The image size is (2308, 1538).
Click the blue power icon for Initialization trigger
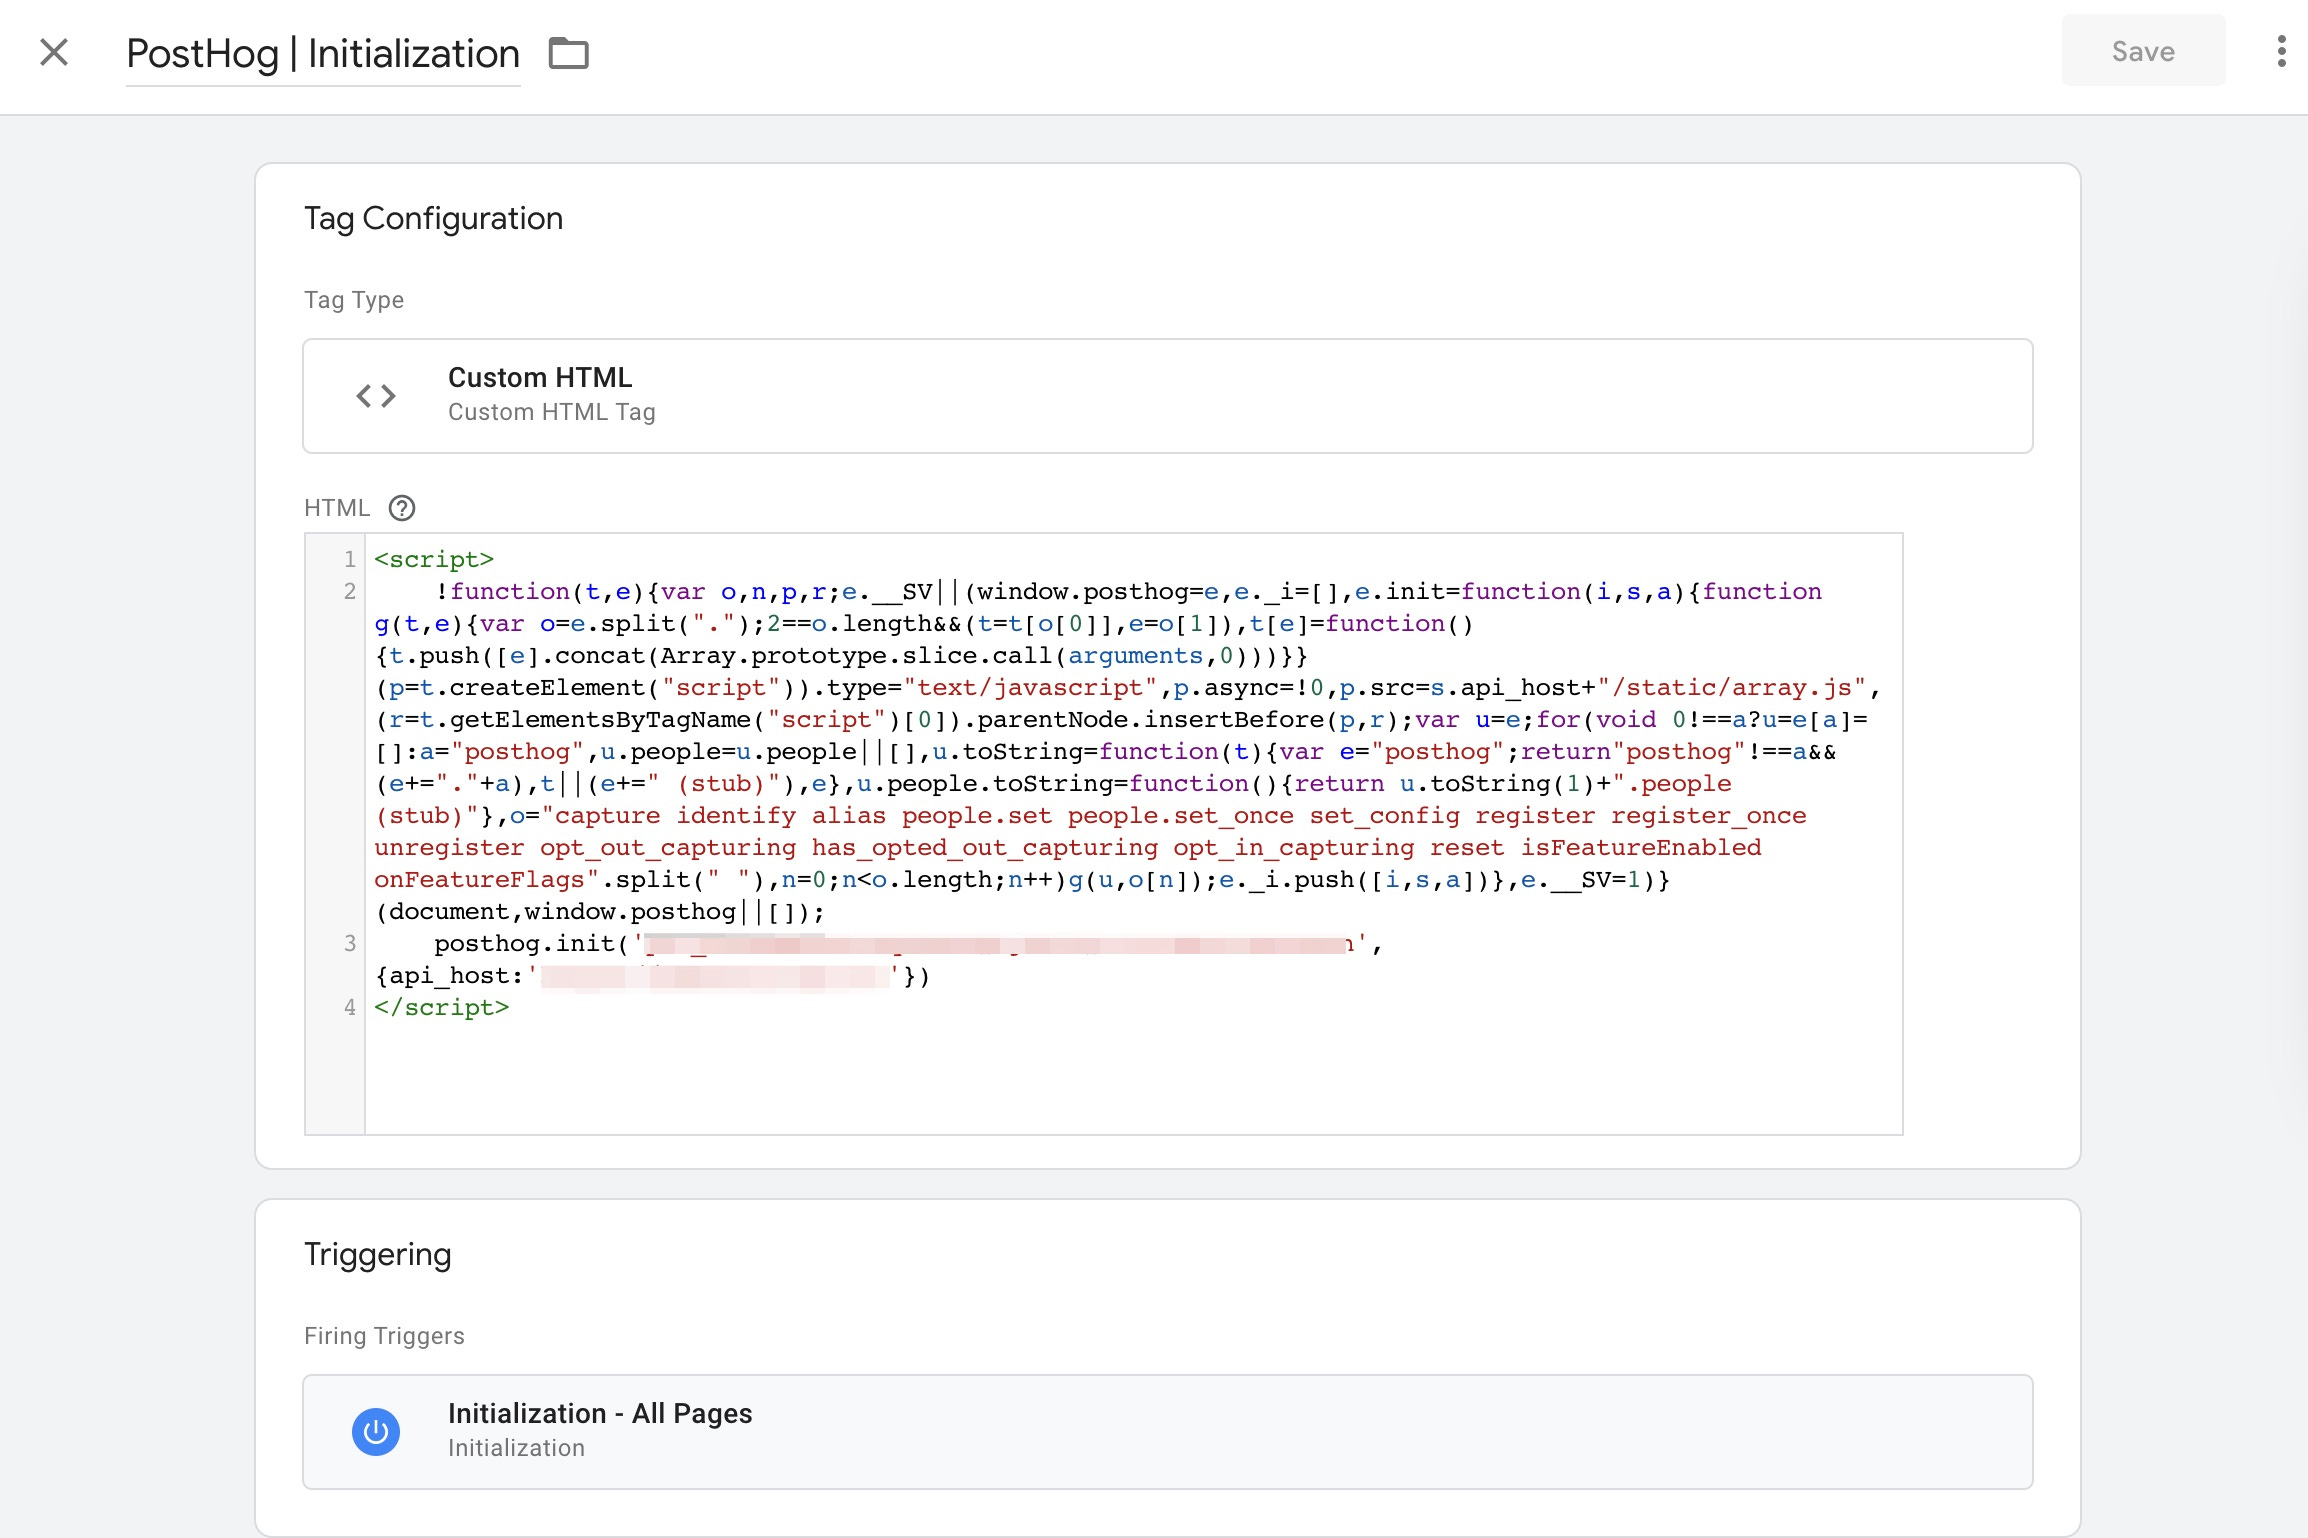coord(376,1432)
